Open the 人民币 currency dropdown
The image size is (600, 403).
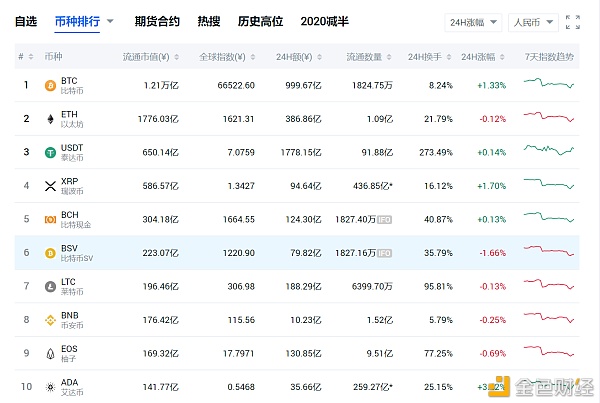tap(533, 22)
